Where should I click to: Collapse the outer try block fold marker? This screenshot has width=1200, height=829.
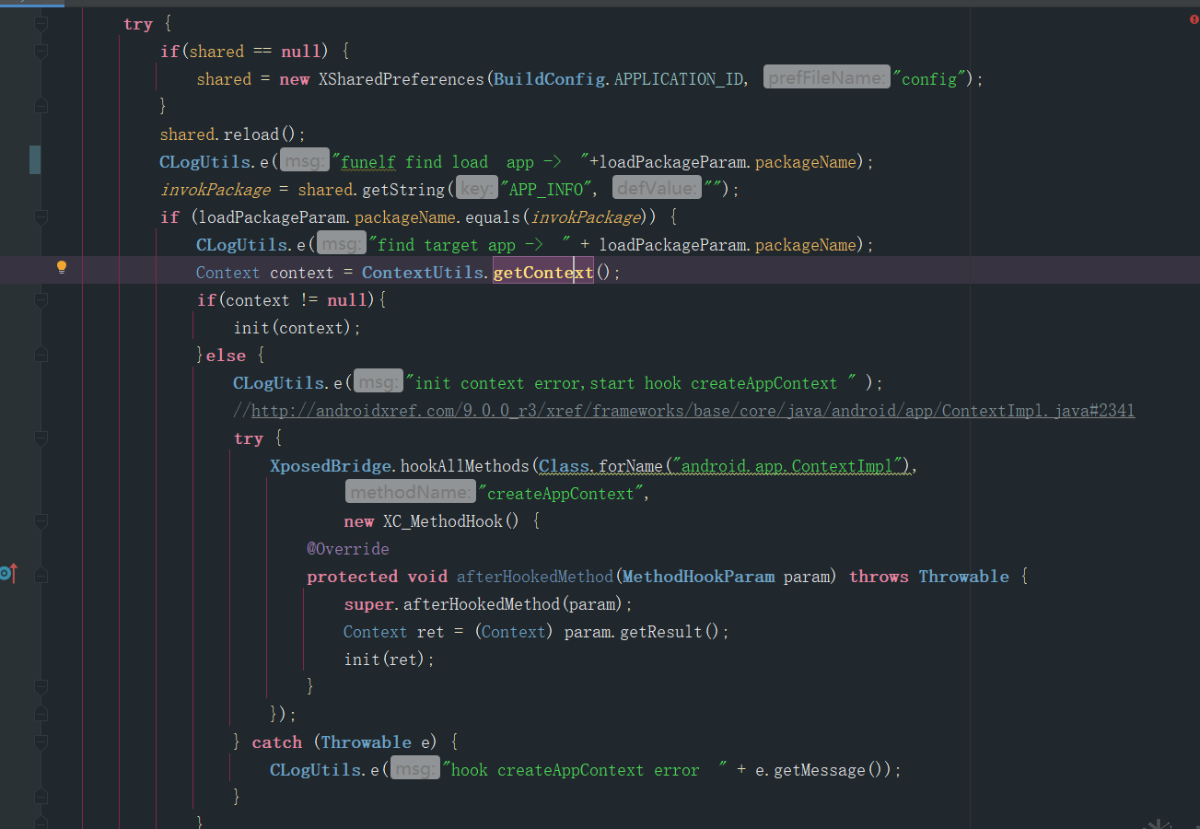tap(41, 24)
